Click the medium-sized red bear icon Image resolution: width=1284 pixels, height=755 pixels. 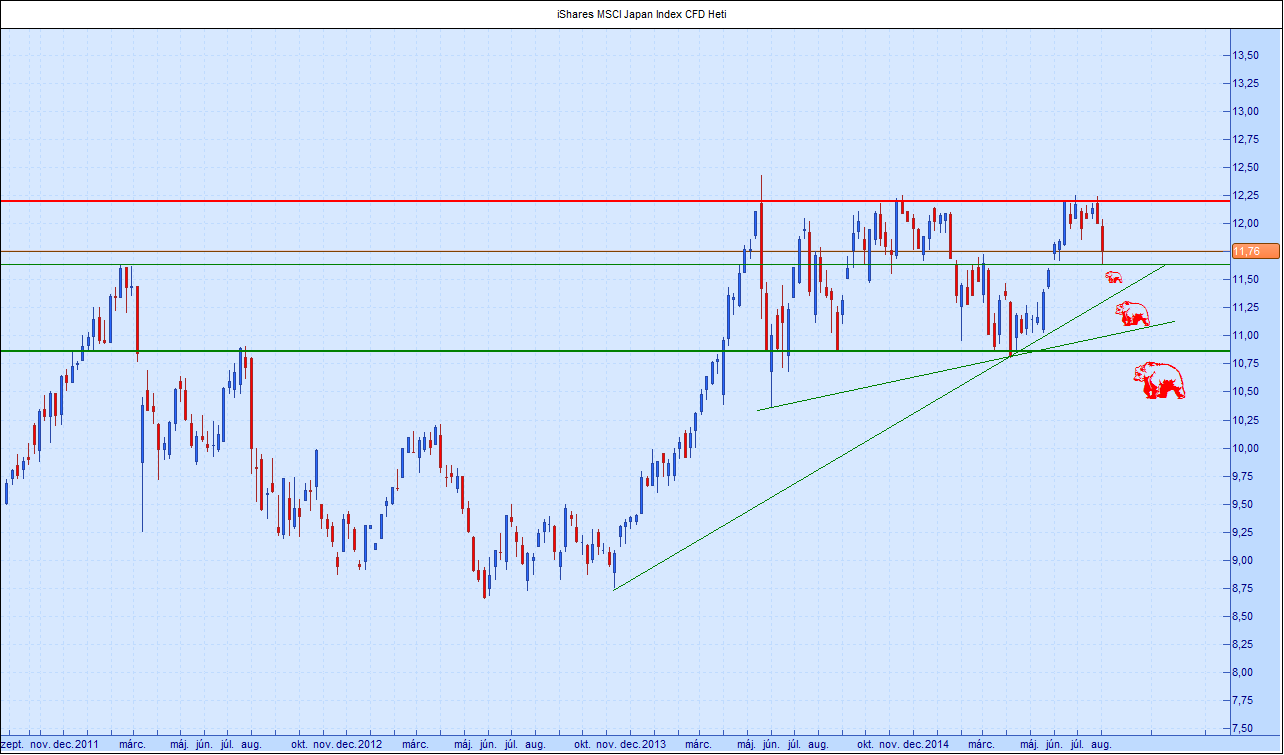click(x=1132, y=315)
